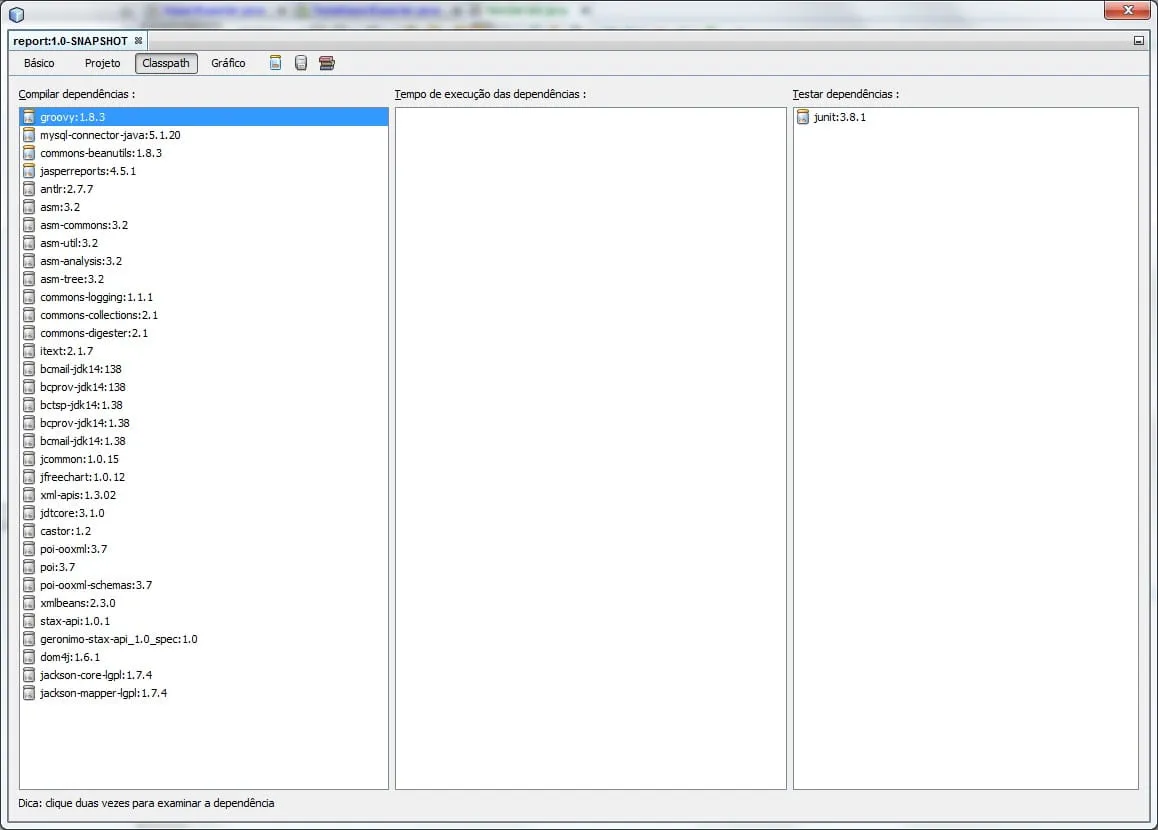Click the stacked books icon in the toolbar
Image resolution: width=1158 pixels, height=830 pixels.
point(327,63)
